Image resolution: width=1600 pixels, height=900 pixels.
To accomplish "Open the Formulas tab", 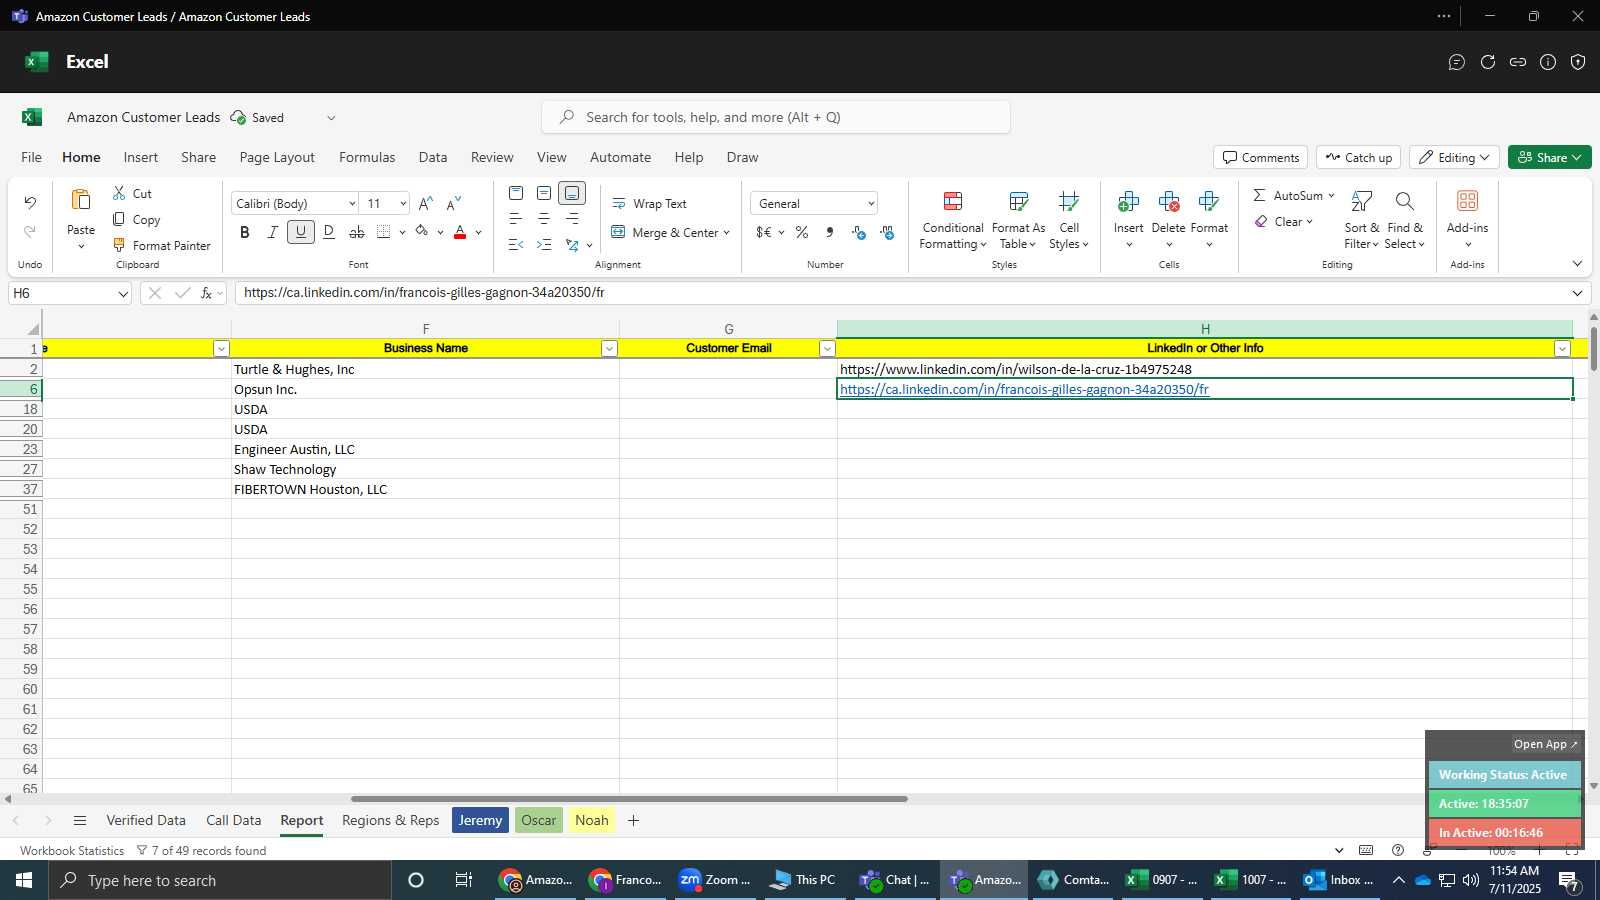I will click(367, 157).
